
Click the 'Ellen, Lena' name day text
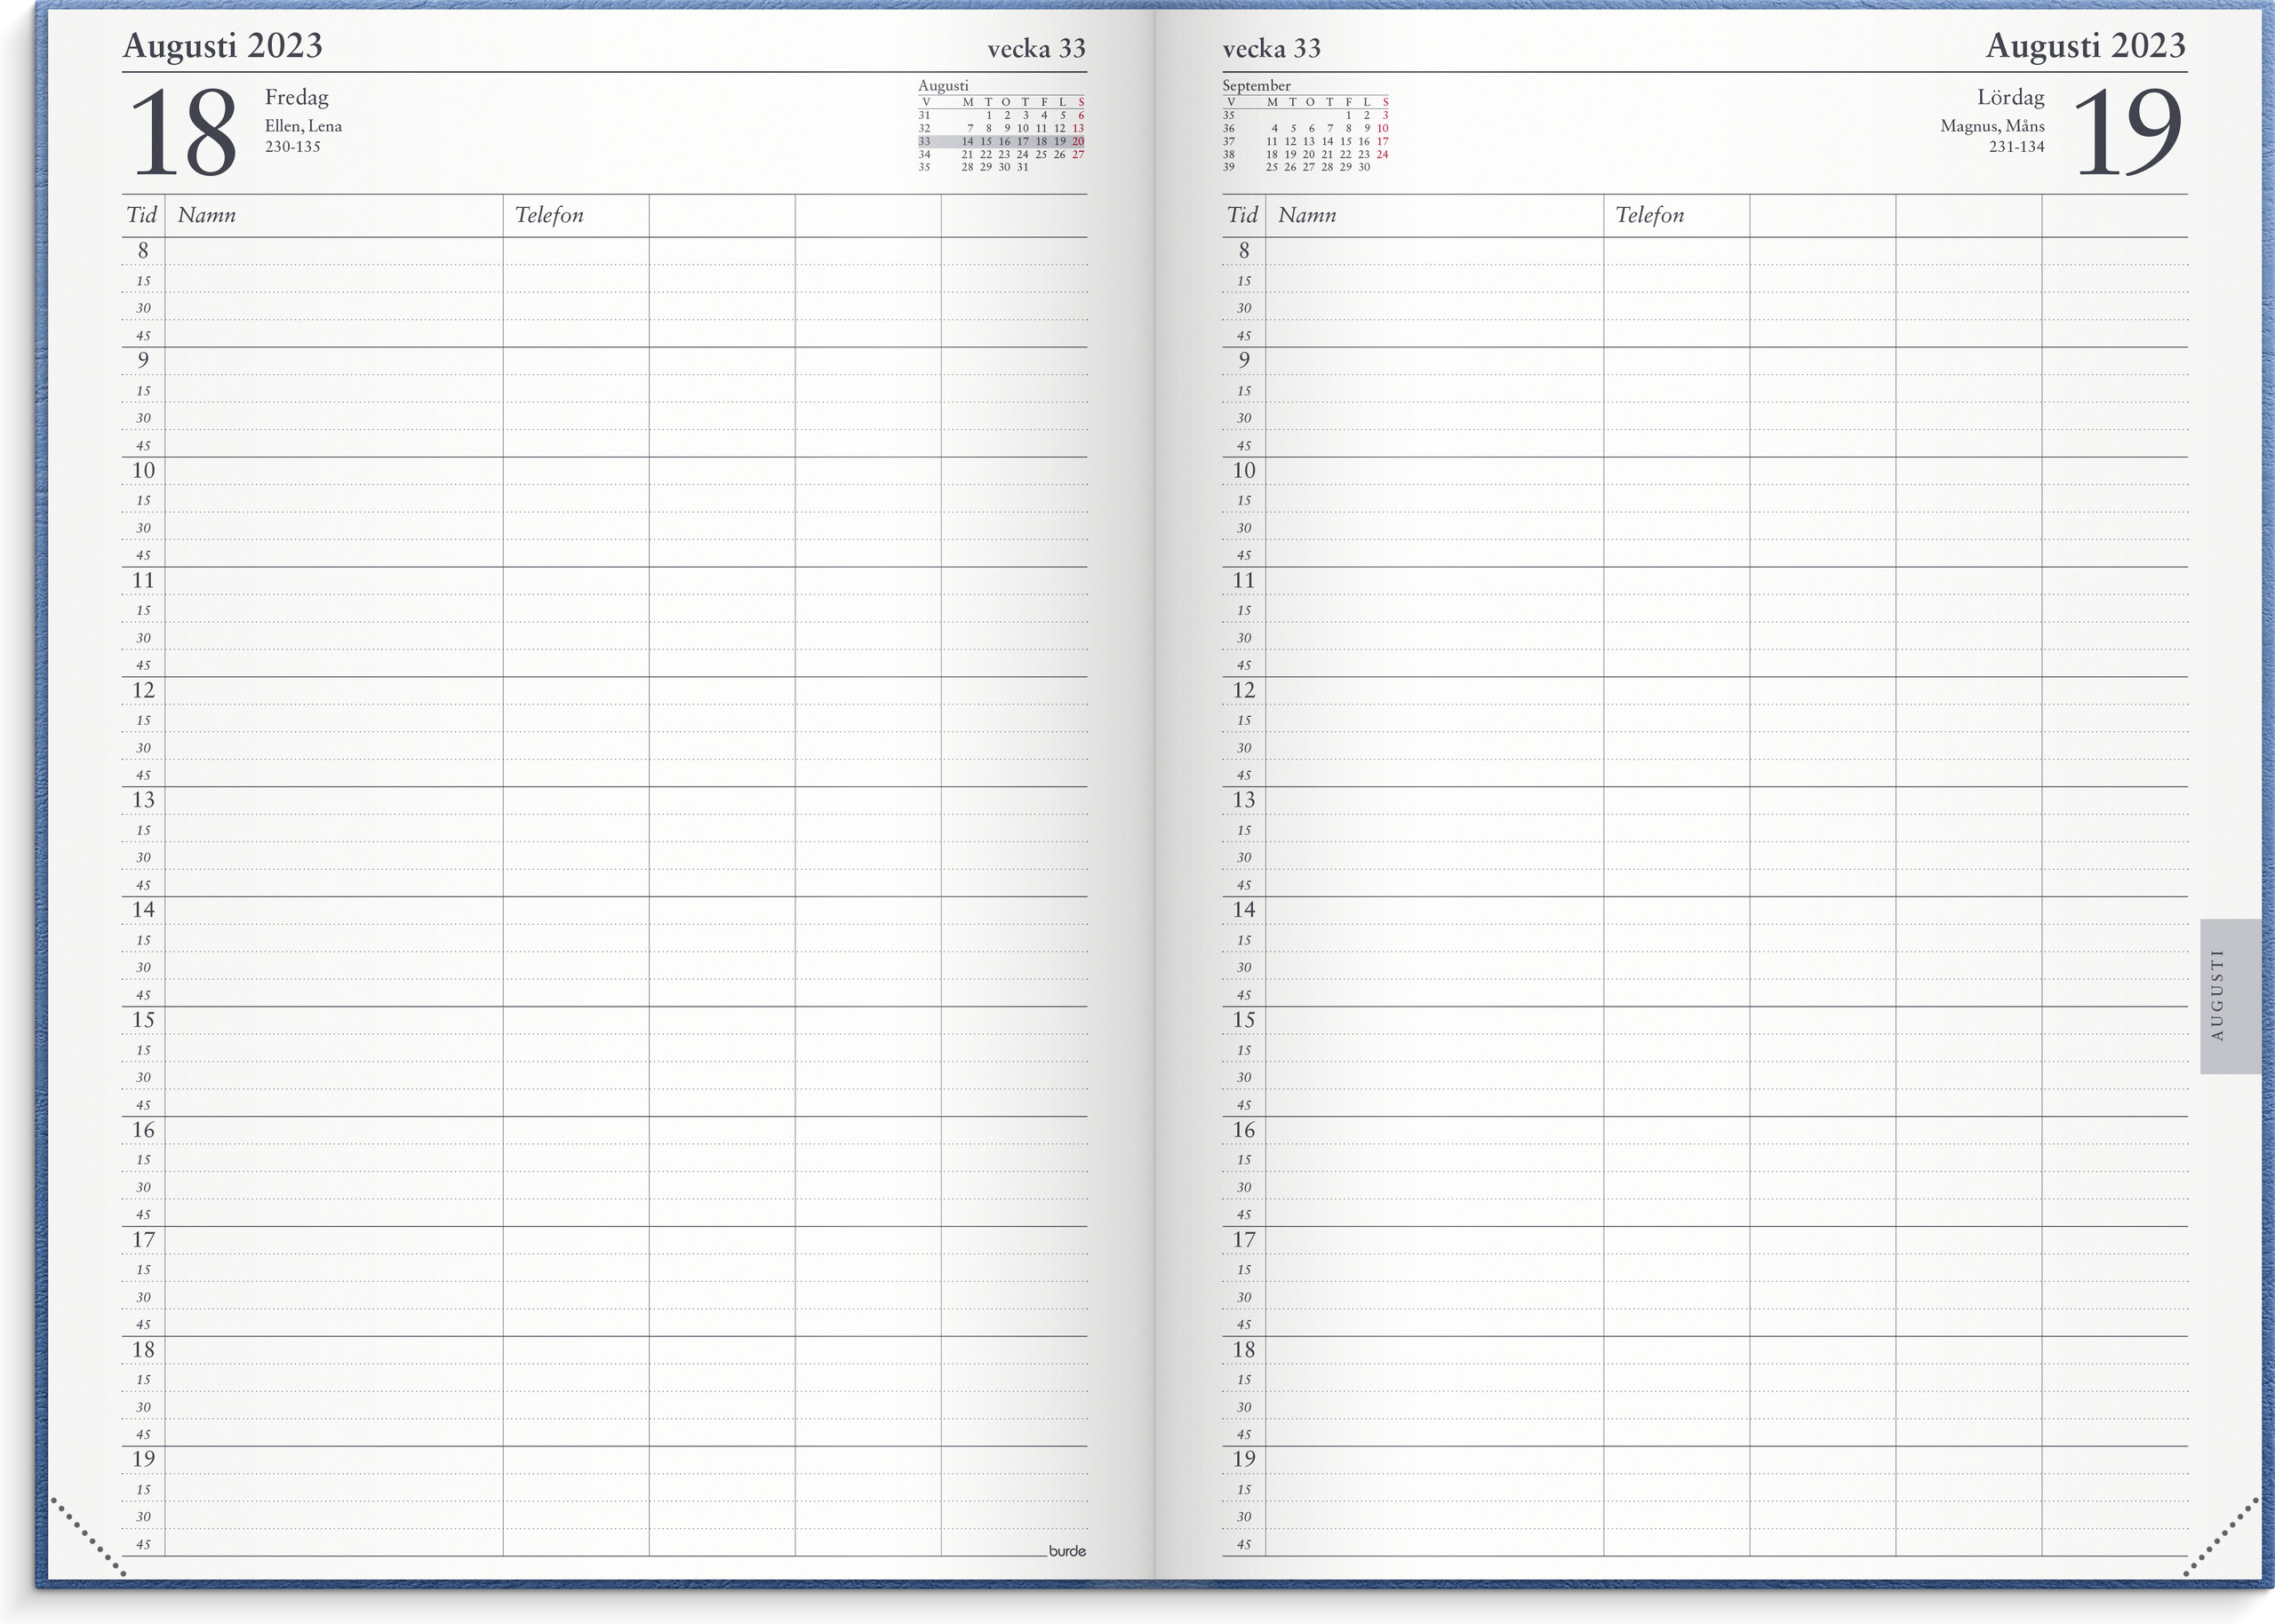[x=303, y=126]
